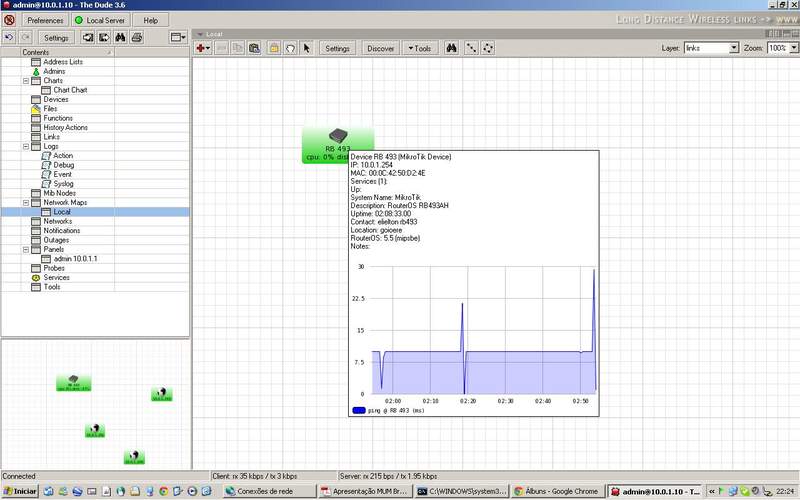Viewport: 800px width, 500px height.
Task: Select Files in Contents tree
Action: click(50, 109)
